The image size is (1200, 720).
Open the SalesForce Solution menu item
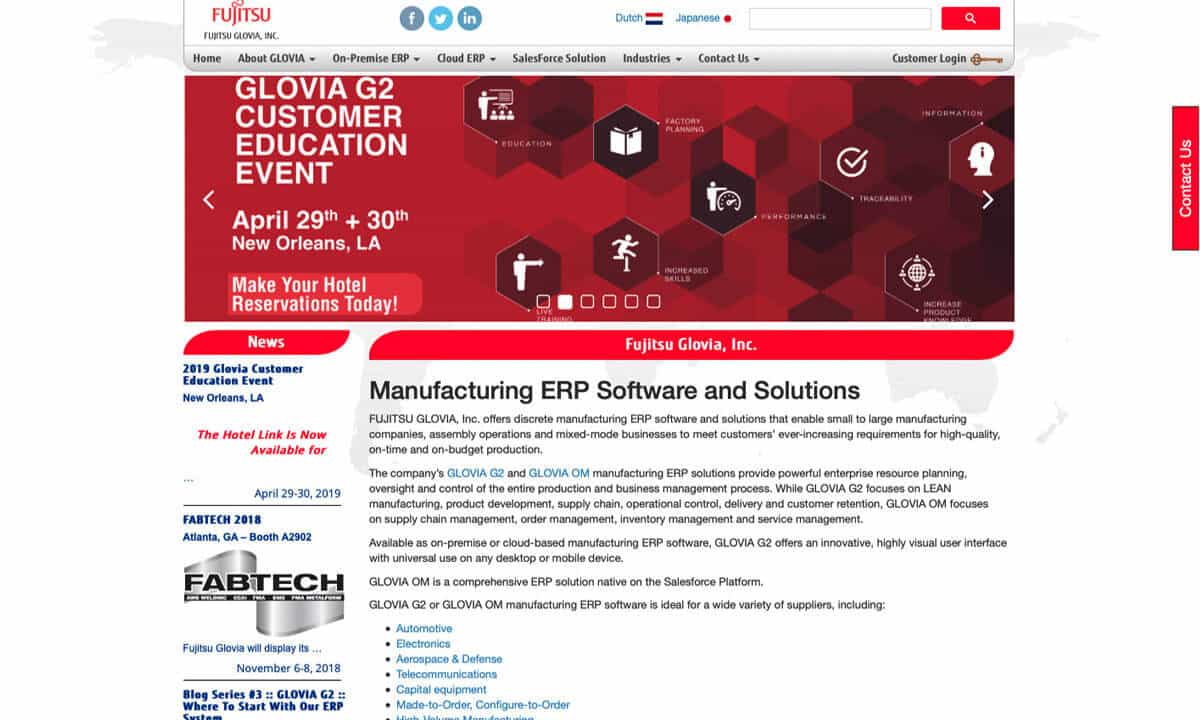click(x=559, y=58)
